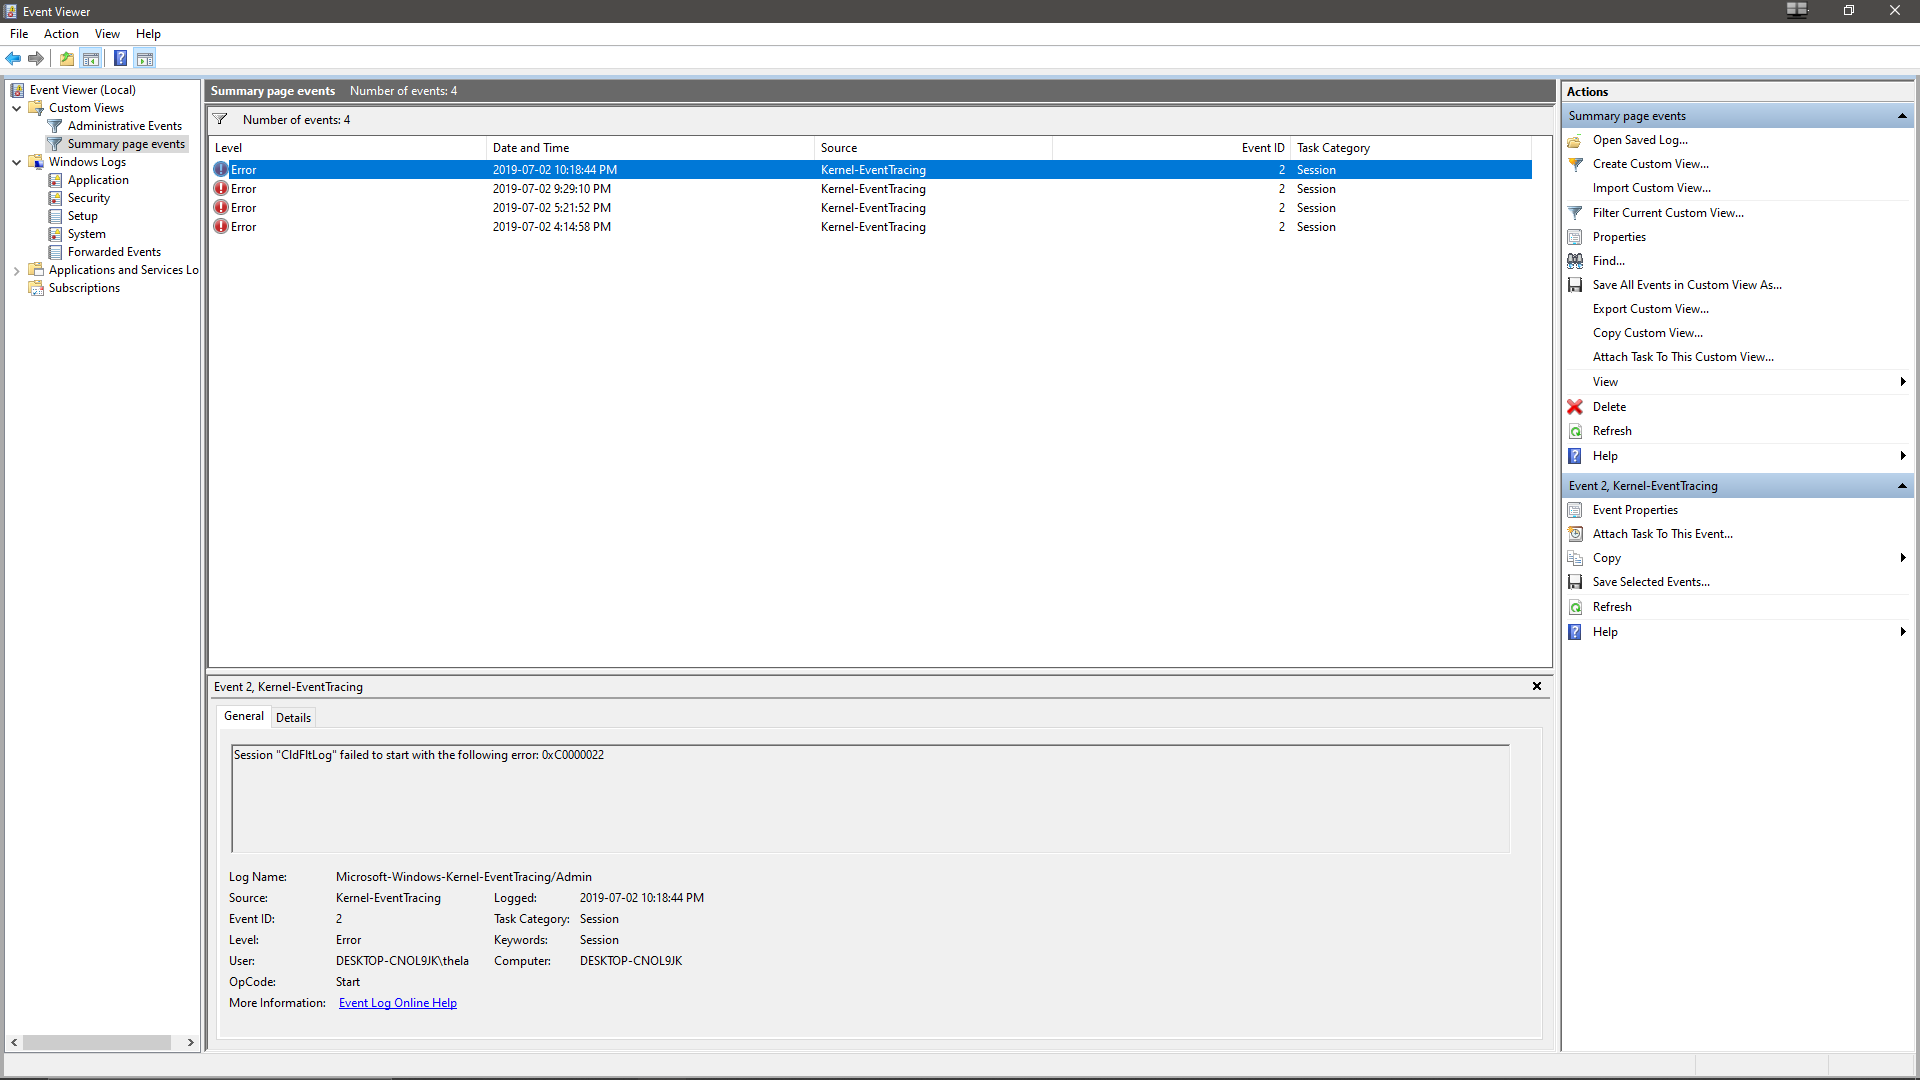Image resolution: width=1920 pixels, height=1080 pixels.
Task: Expand Applications and Services Logs node
Action: (16, 270)
